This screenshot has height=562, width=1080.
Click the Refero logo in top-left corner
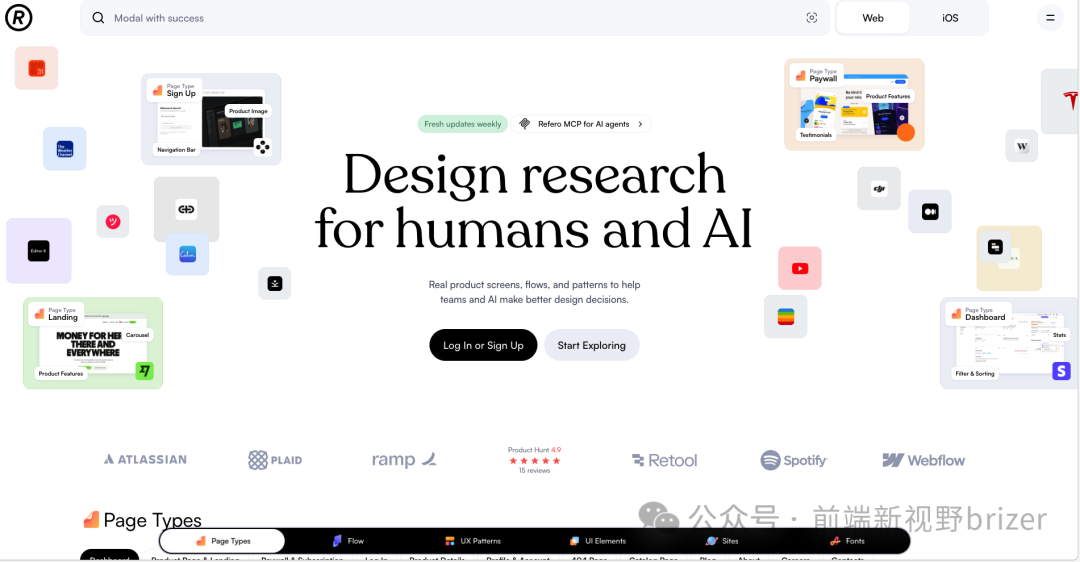point(18,17)
